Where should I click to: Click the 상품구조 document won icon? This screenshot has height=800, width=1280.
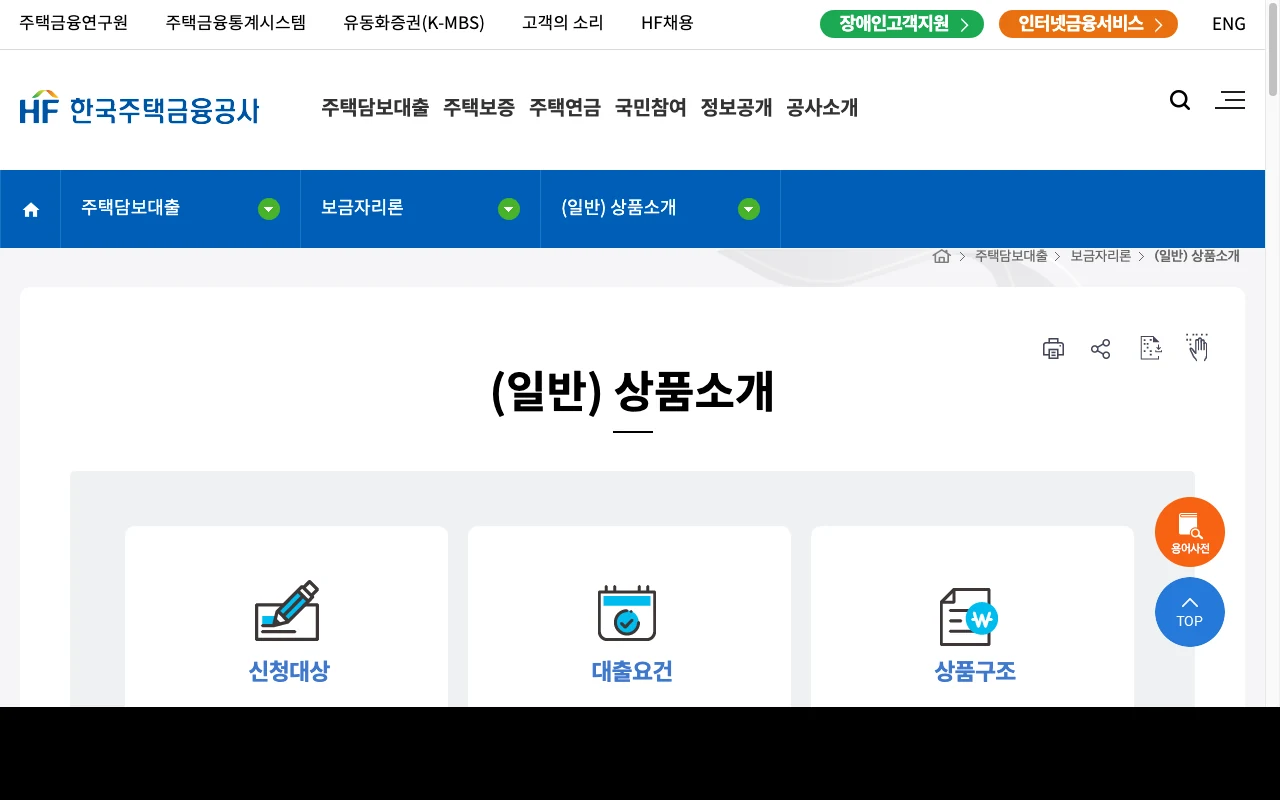(x=969, y=616)
